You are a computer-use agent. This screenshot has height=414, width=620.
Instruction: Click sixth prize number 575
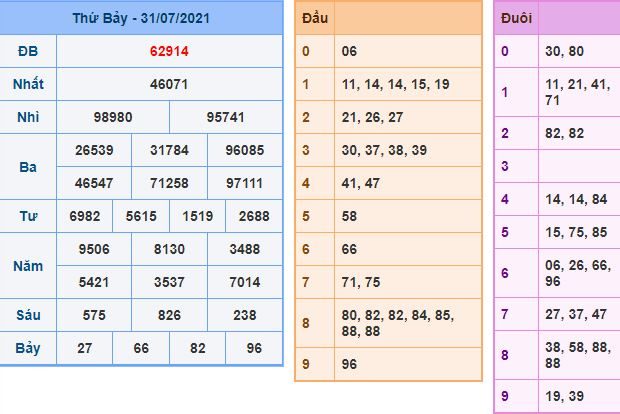94,315
